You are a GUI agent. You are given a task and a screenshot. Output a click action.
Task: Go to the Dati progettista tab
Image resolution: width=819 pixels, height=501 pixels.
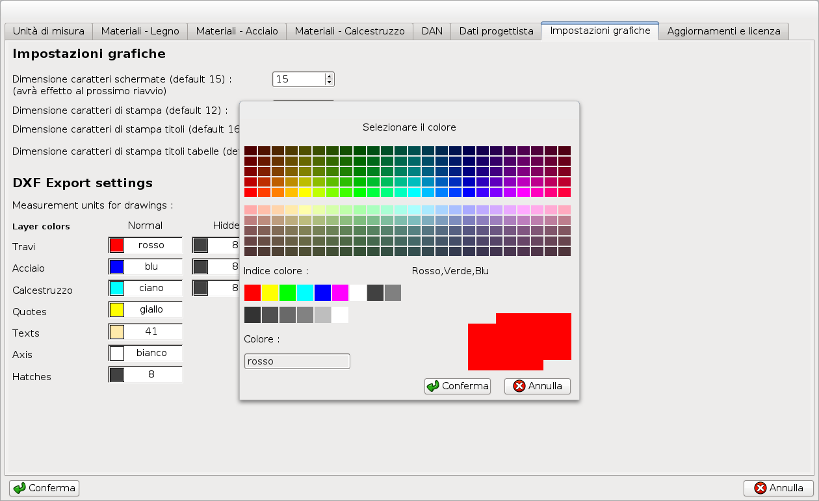(496, 31)
